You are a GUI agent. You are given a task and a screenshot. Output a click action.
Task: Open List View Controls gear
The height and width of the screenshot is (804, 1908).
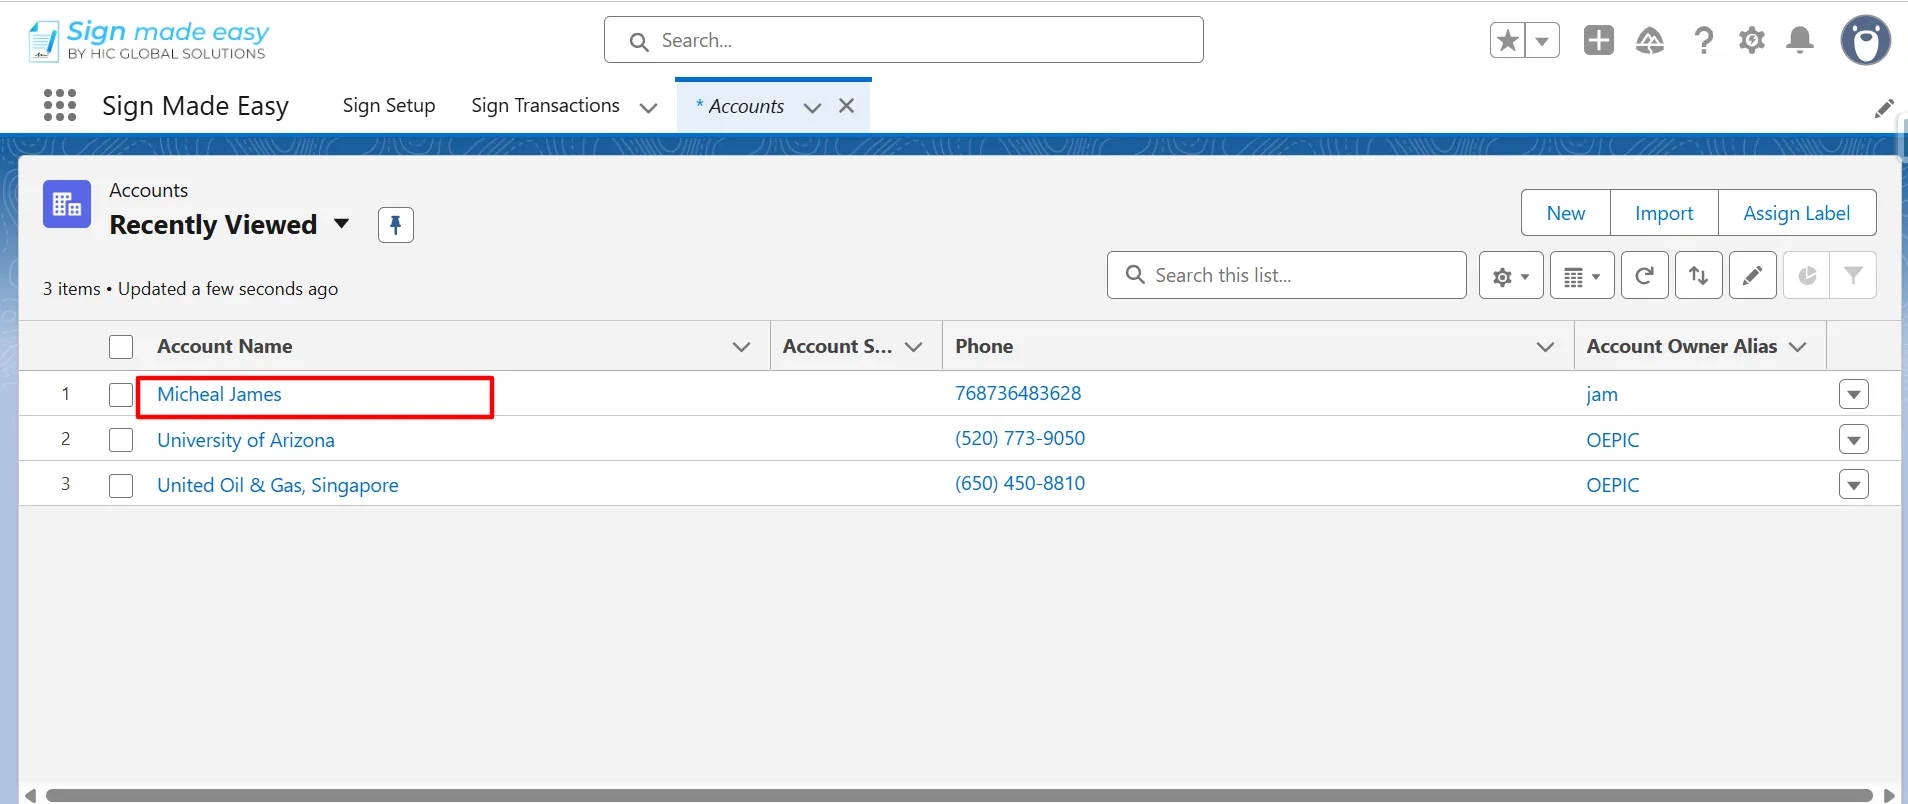click(1511, 275)
